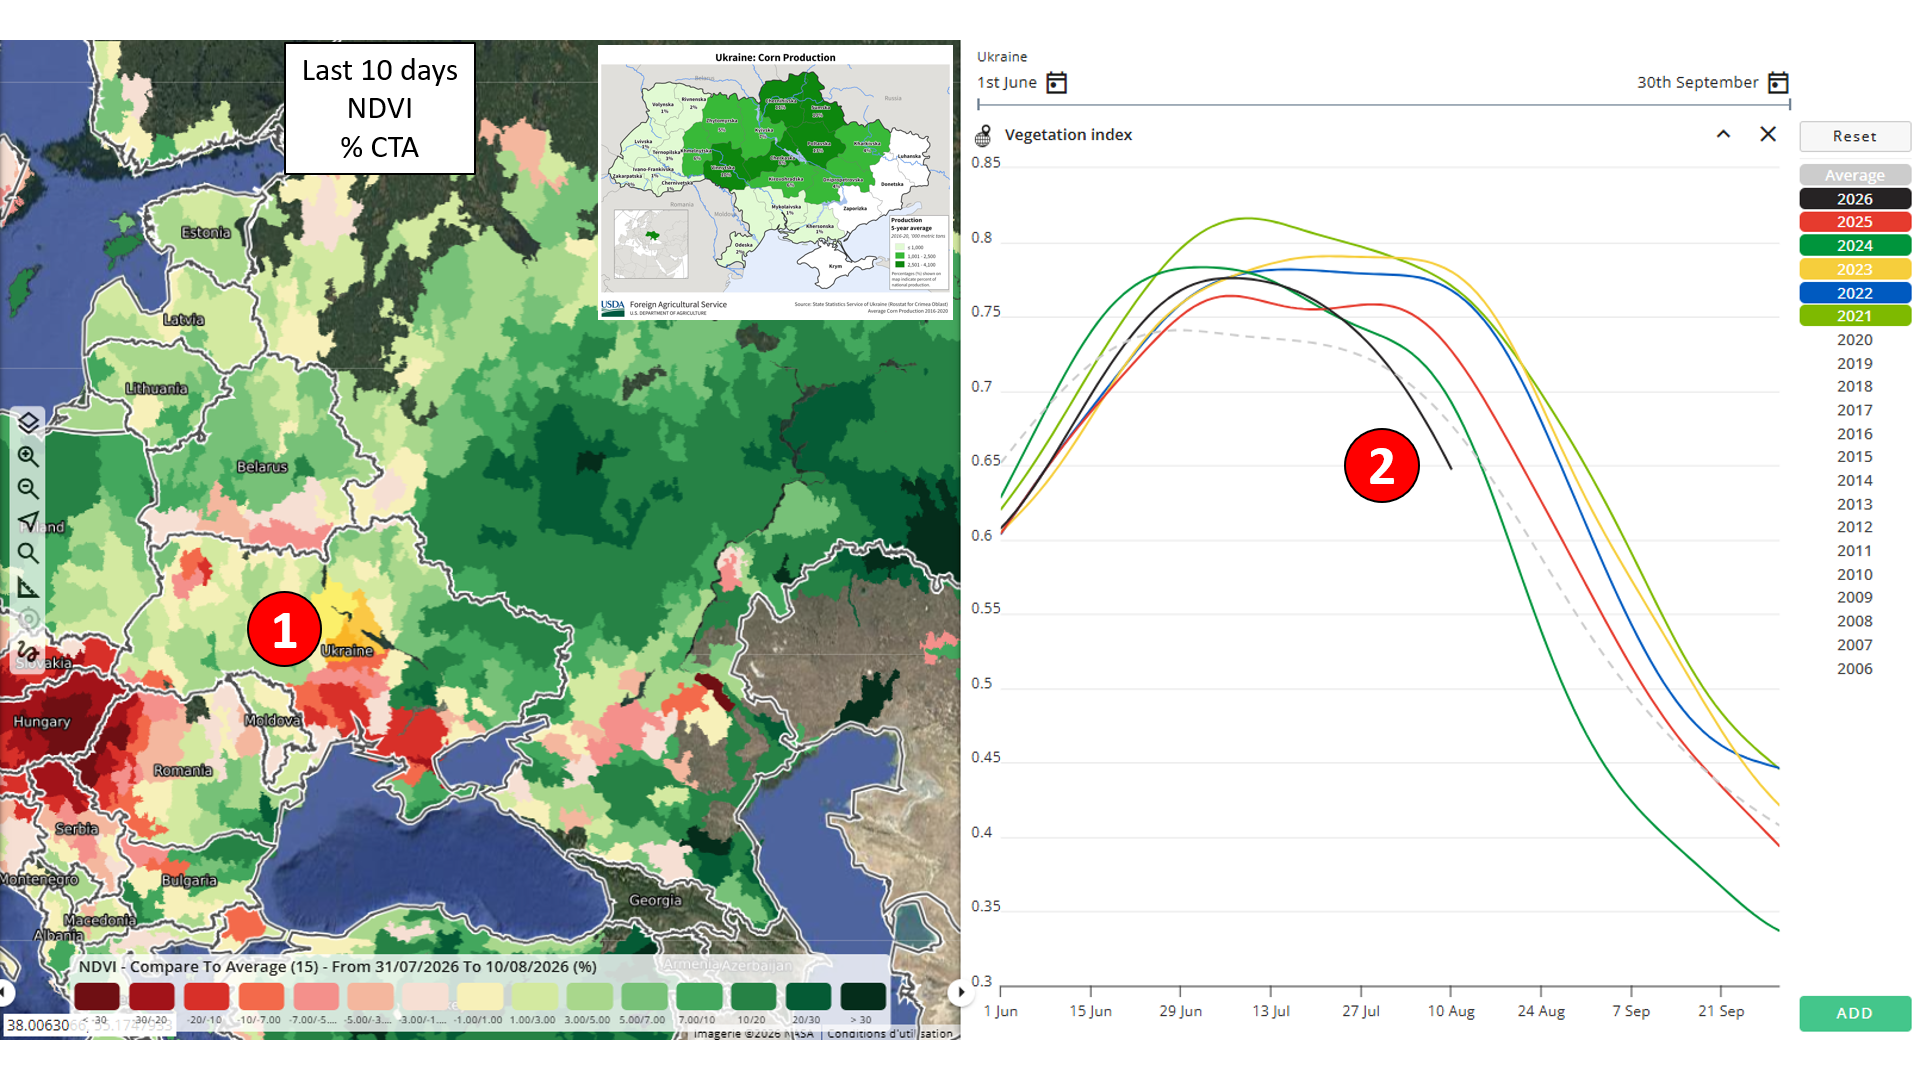Viewport: 1920px width, 1080px height.
Task: Open the Conditions d'utilisation link
Action: pyautogui.click(x=890, y=1034)
